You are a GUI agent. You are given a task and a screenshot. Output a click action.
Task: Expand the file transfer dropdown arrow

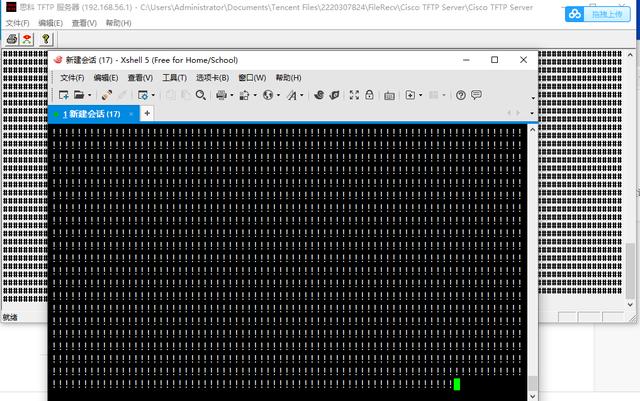tap(255, 96)
